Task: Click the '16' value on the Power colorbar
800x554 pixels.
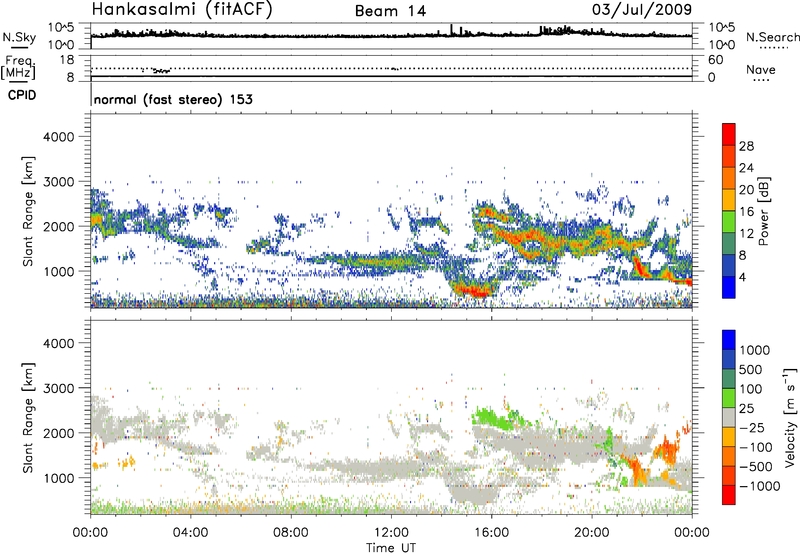Action: point(746,212)
